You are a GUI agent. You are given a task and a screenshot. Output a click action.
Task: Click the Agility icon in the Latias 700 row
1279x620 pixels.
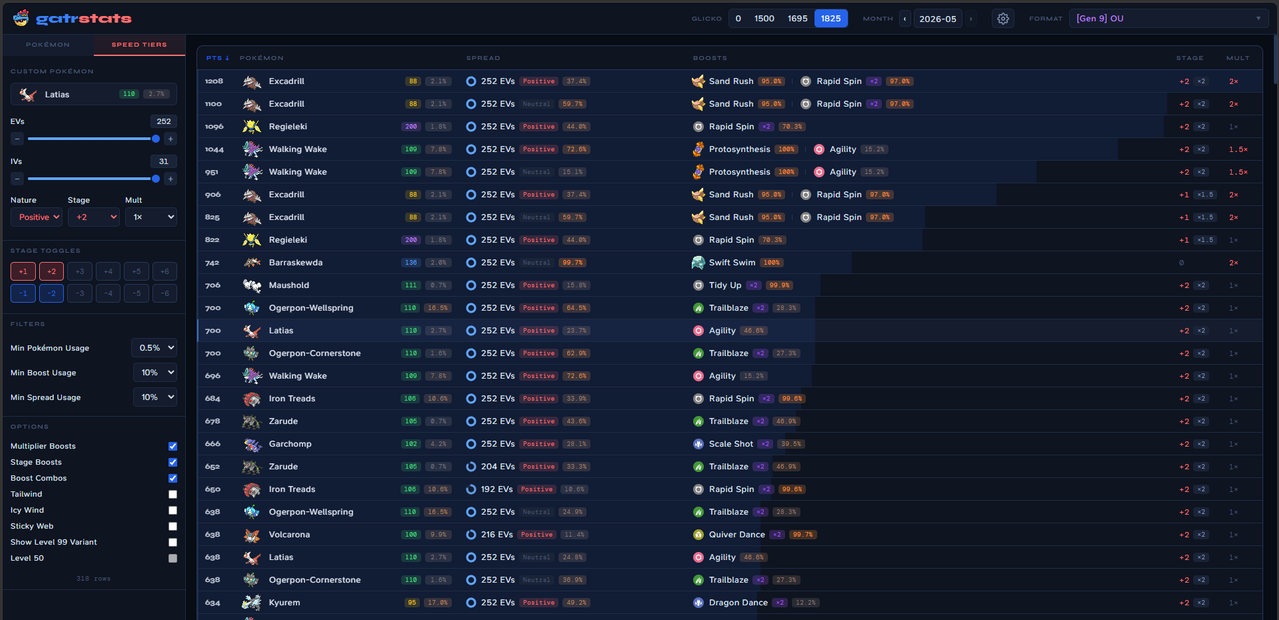[x=698, y=331]
